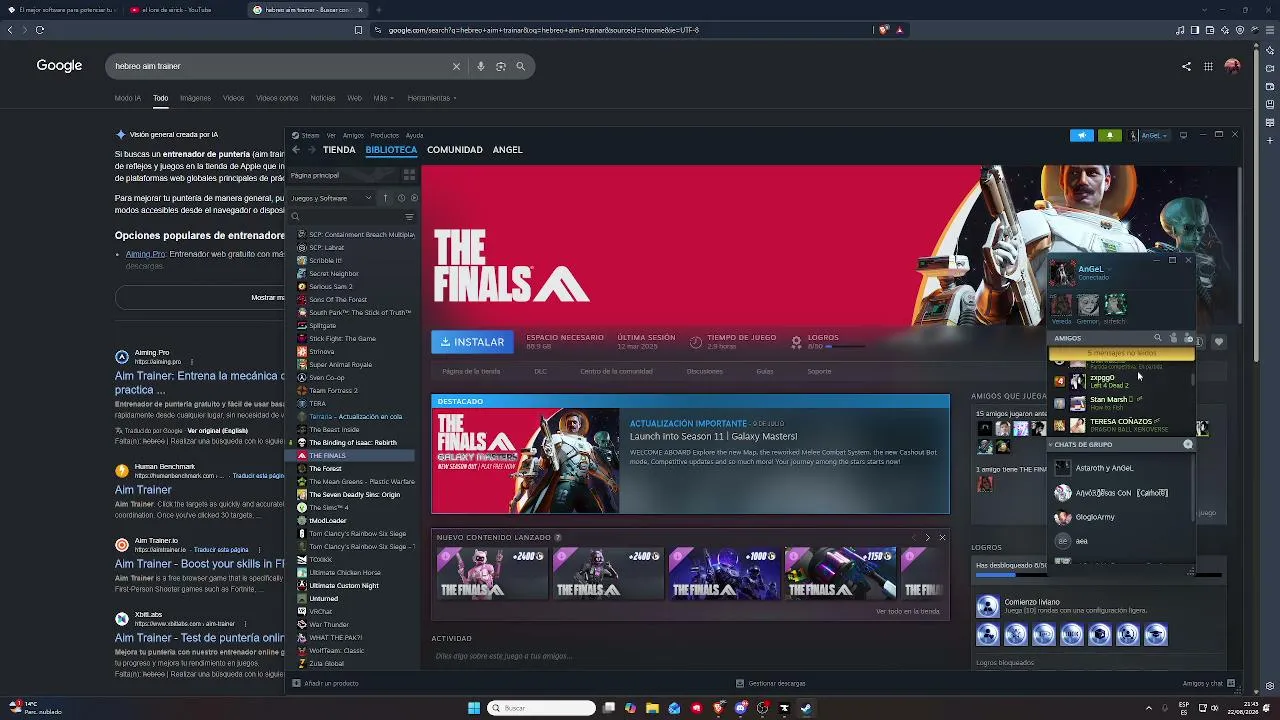
Task: Open the Tienda tab in Steam
Action: [x=339, y=150]
